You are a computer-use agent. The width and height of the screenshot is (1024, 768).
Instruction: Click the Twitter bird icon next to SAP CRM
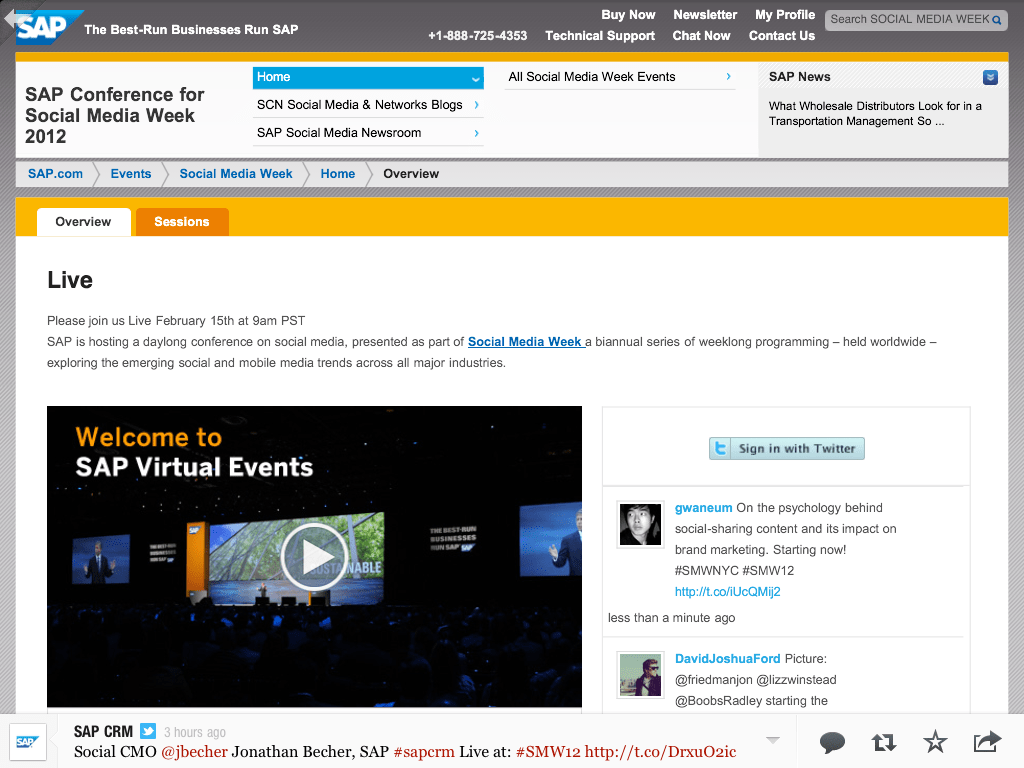[148, 731]
